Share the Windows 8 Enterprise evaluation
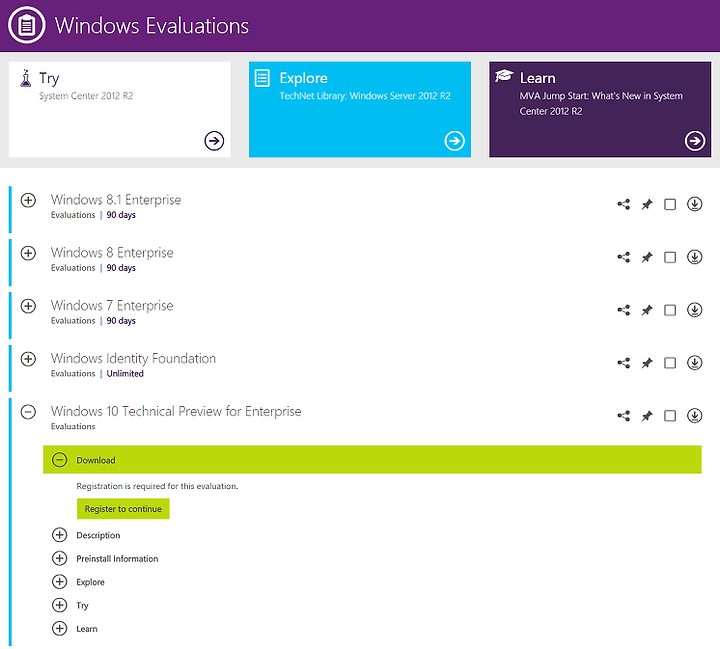This screenshot has width=720, height=649. click(x=624, y=257)
